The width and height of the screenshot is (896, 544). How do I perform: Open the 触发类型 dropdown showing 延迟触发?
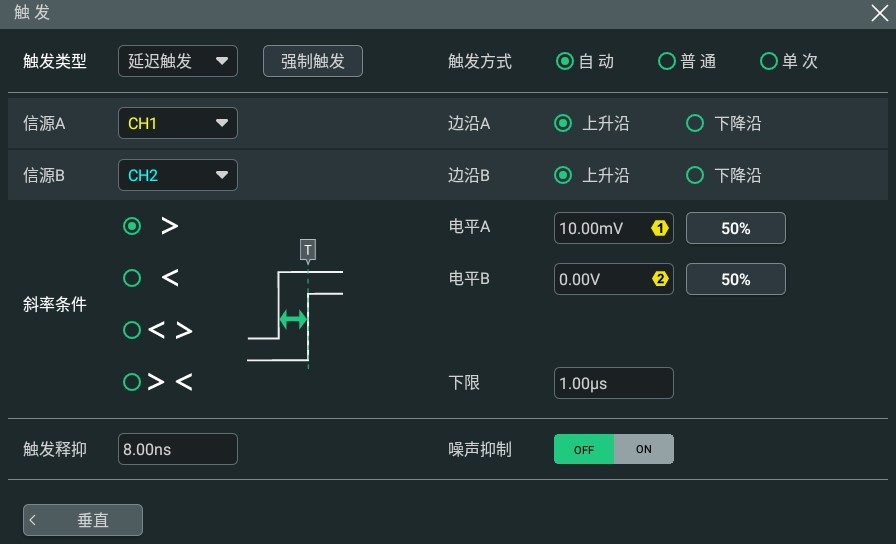pos(178,61)
